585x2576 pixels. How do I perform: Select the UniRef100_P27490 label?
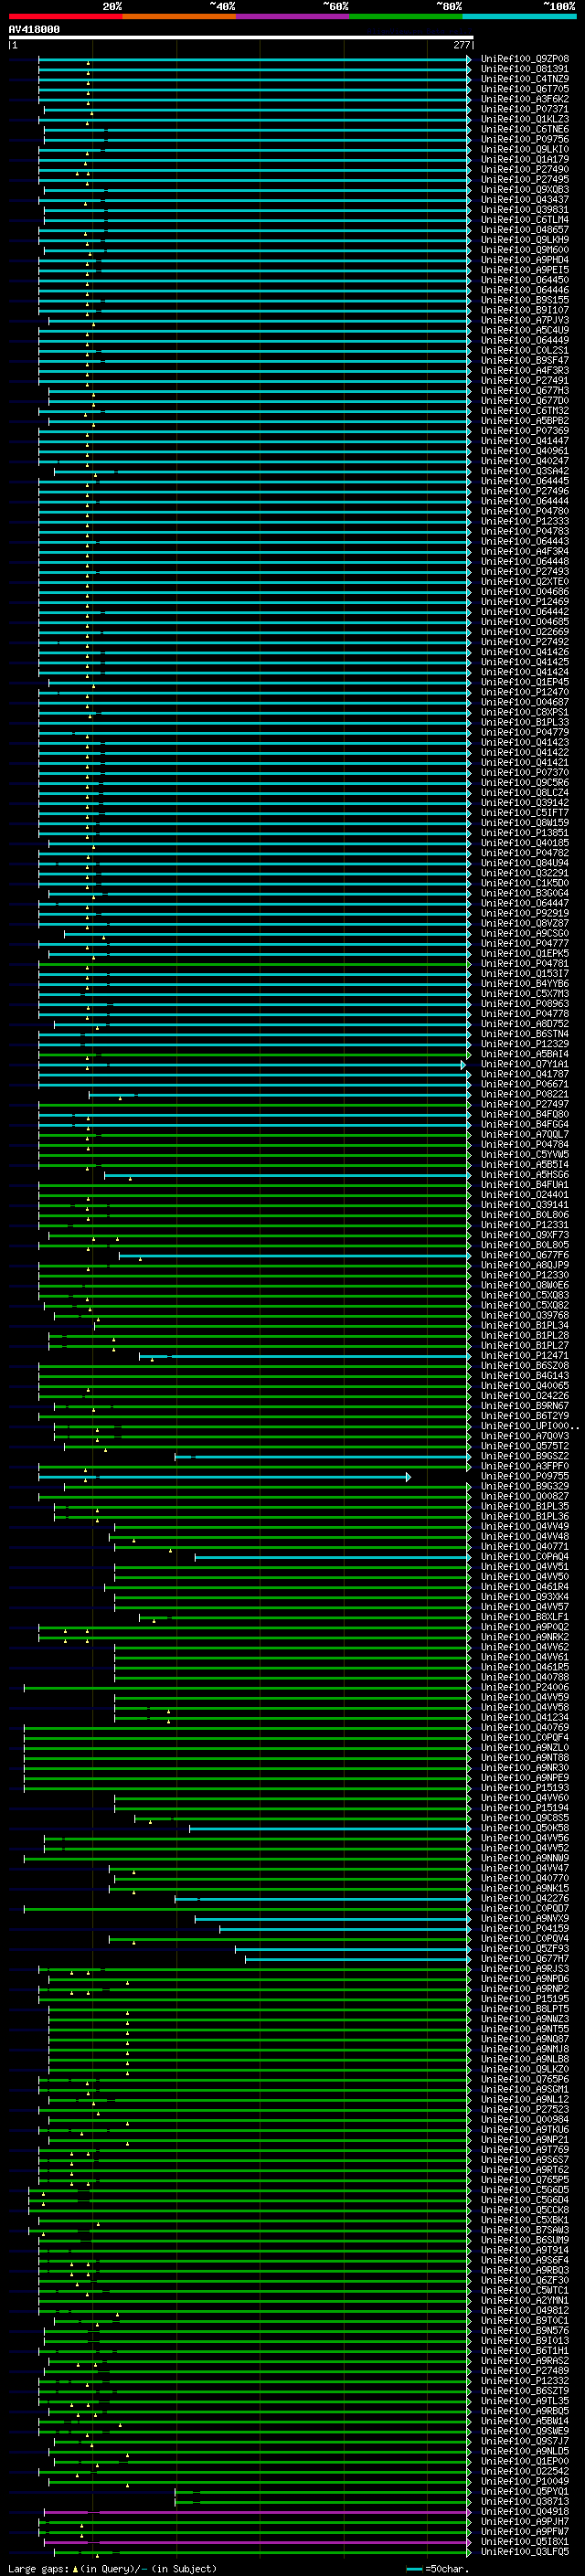point(525,170)
